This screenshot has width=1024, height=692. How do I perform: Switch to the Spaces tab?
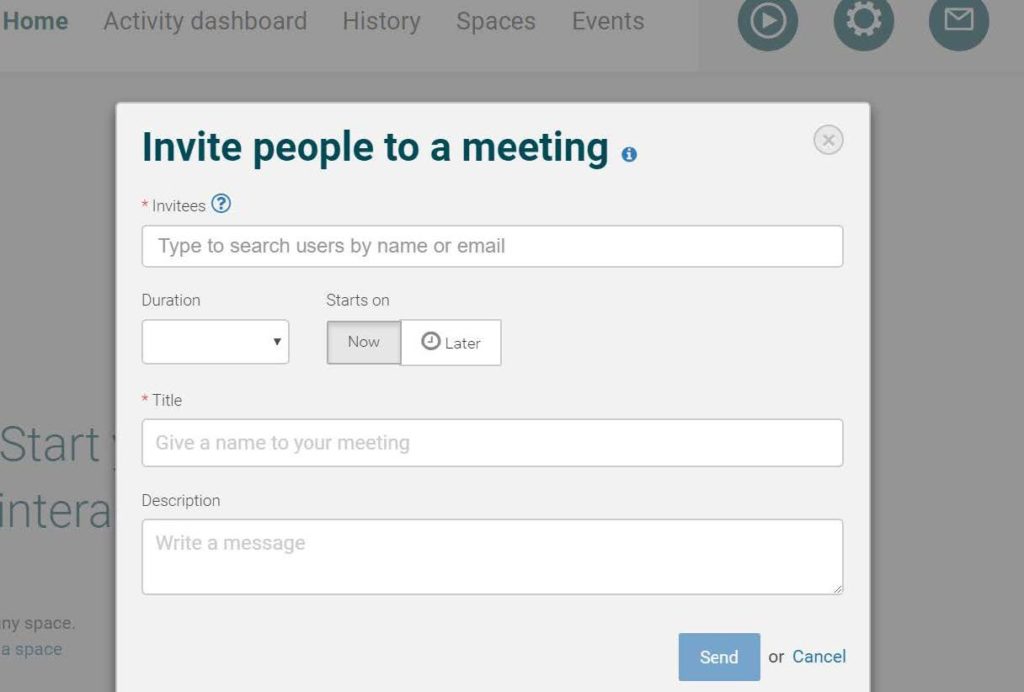click(x=496, y=21)
